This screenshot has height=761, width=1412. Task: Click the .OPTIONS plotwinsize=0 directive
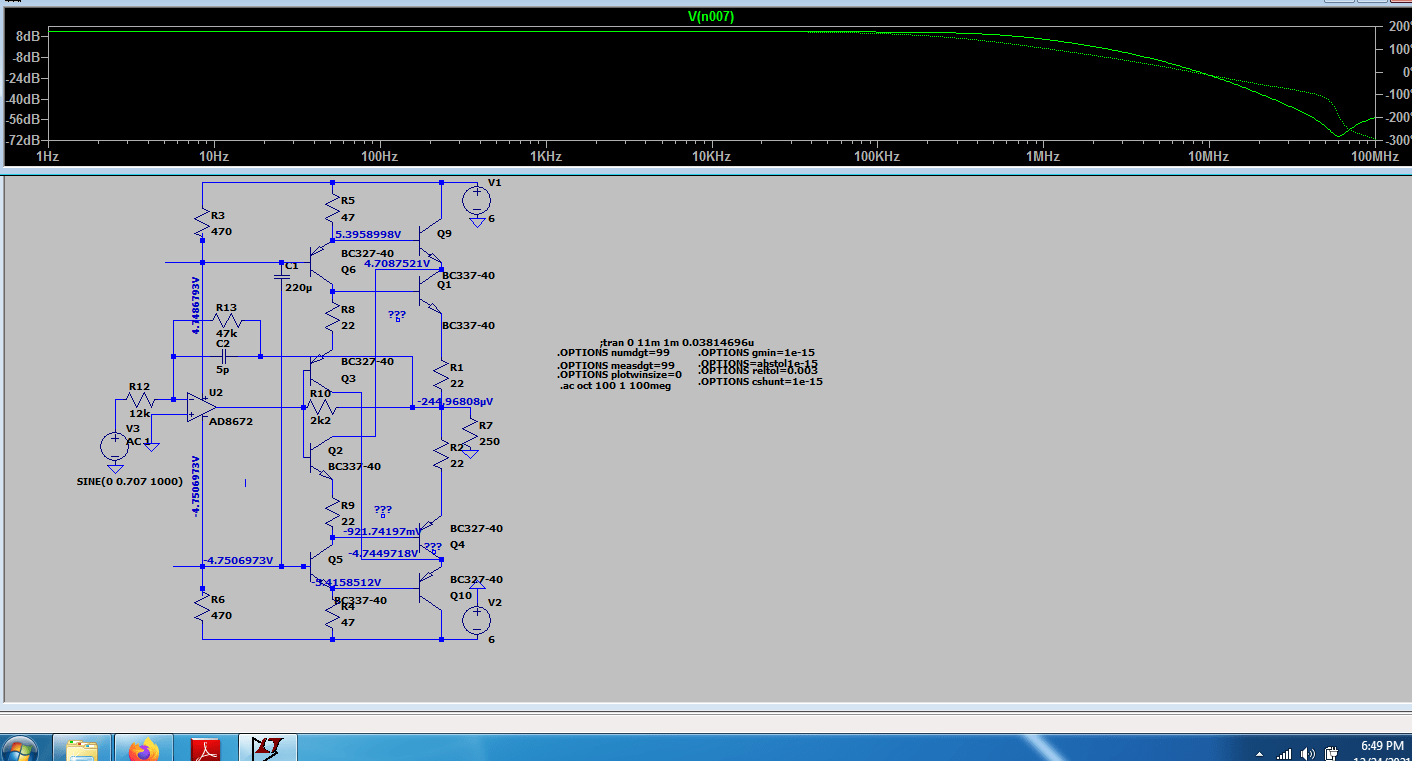click(x=619, y=375)
